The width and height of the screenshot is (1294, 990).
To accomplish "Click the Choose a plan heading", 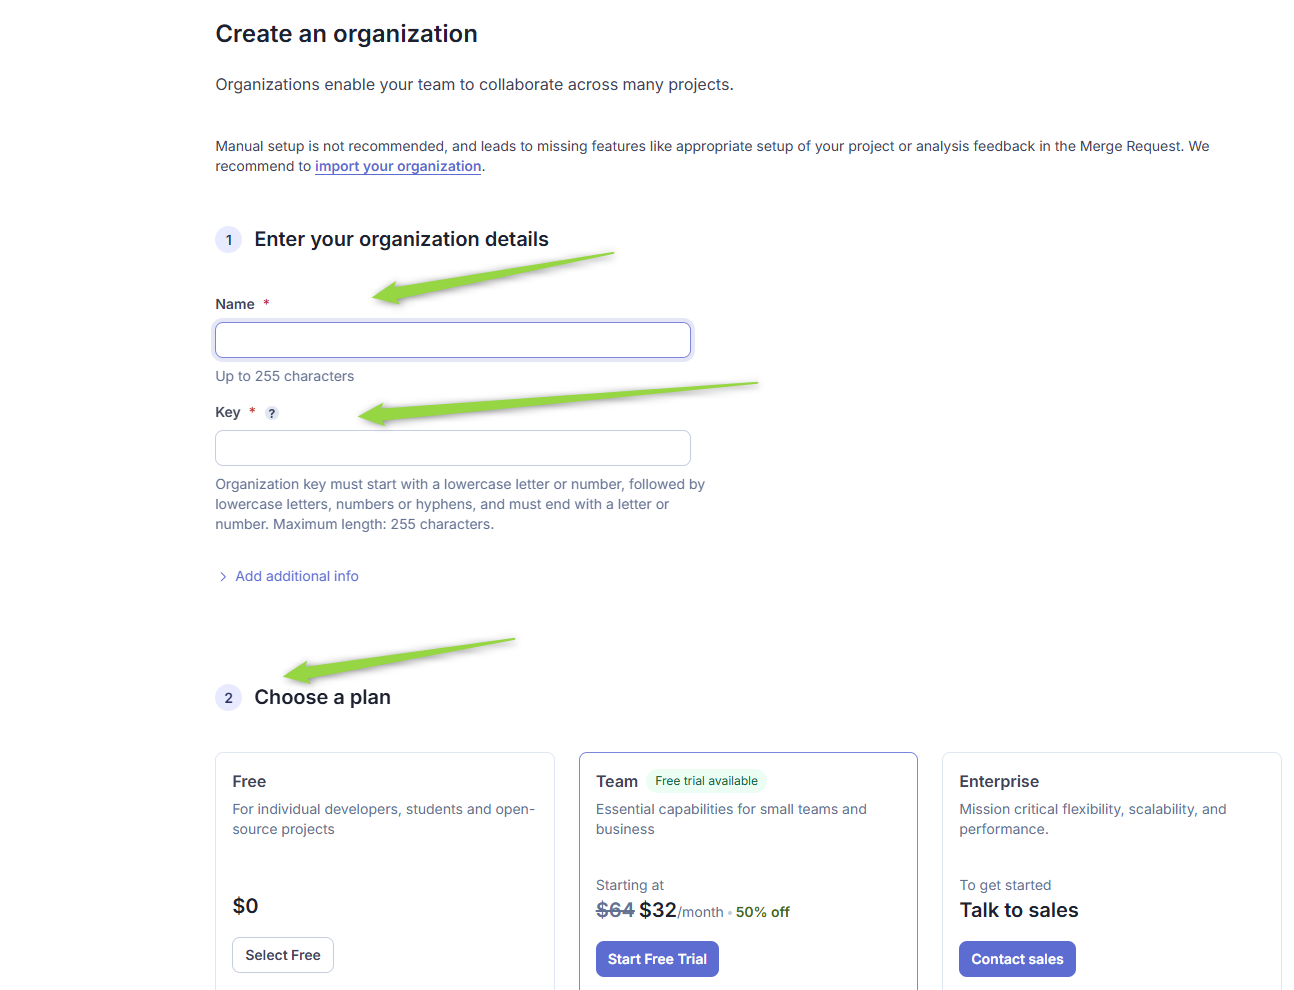I will pyautogui.click(x=322, y=698).
